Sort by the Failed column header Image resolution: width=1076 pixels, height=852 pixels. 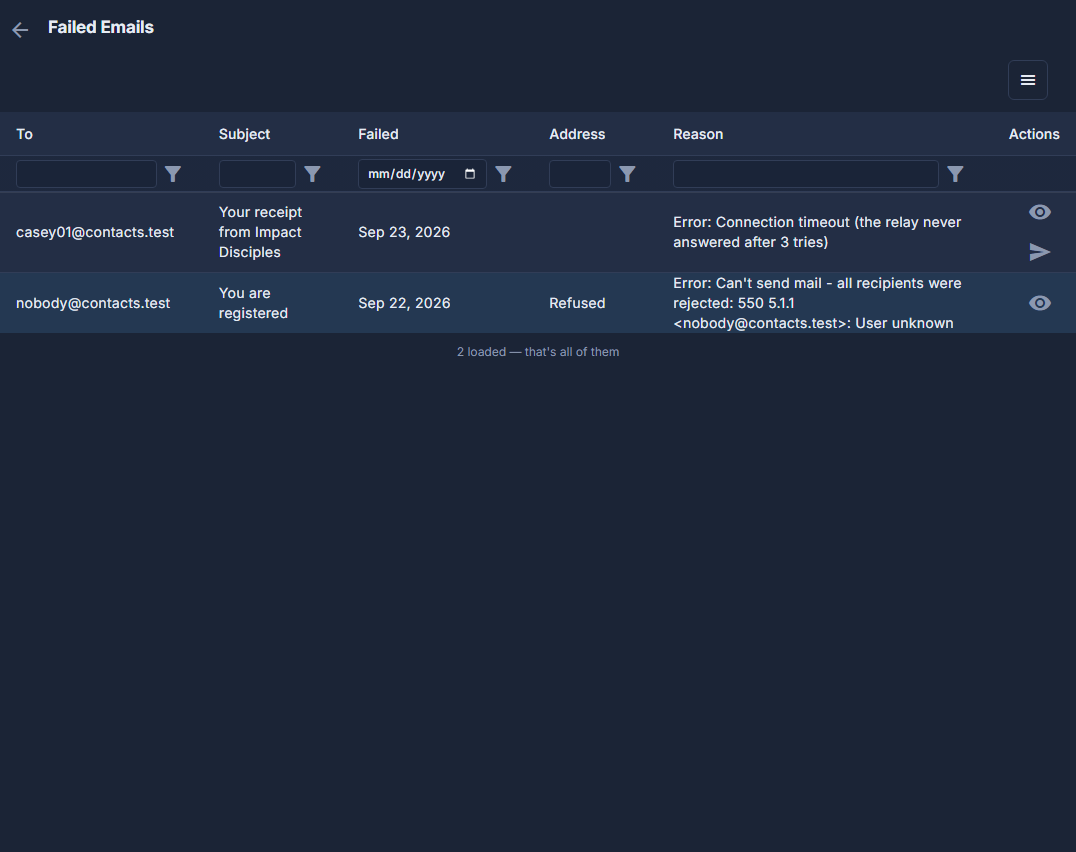pos(378,134)
